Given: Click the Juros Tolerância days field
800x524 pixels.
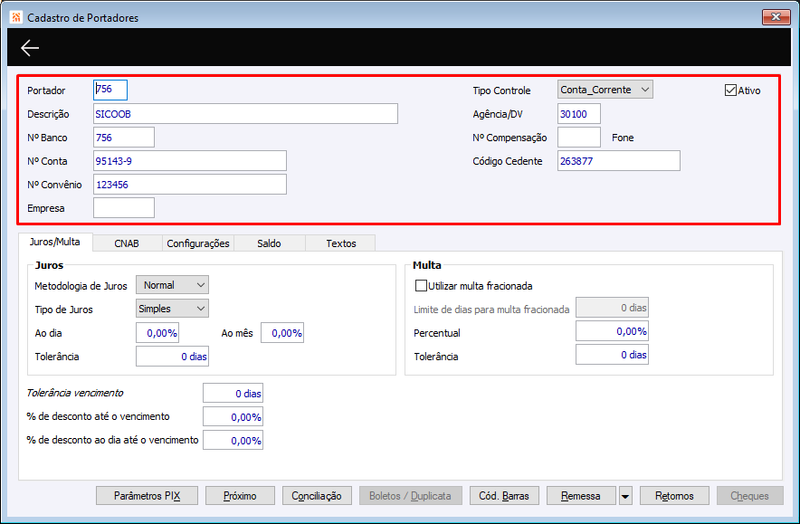Looking at the screenshot, I should 172,356.
